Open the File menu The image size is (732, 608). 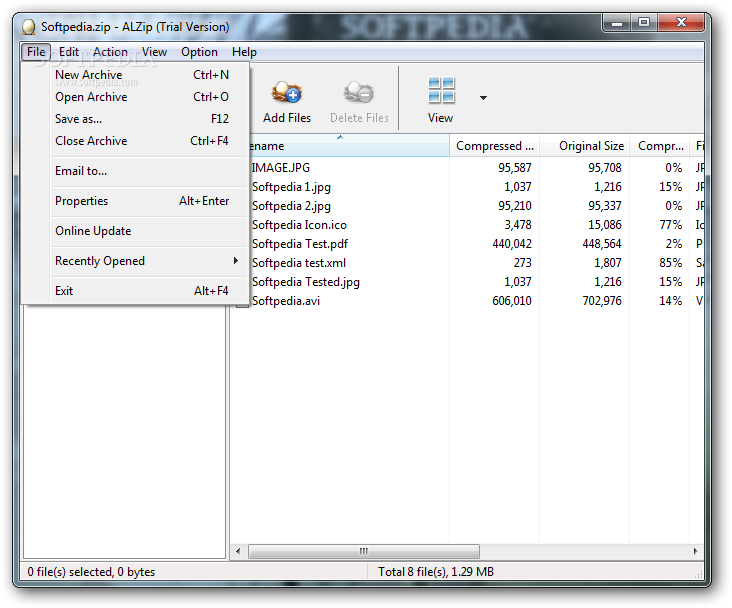pyautogui.click(x=36, y=52)
